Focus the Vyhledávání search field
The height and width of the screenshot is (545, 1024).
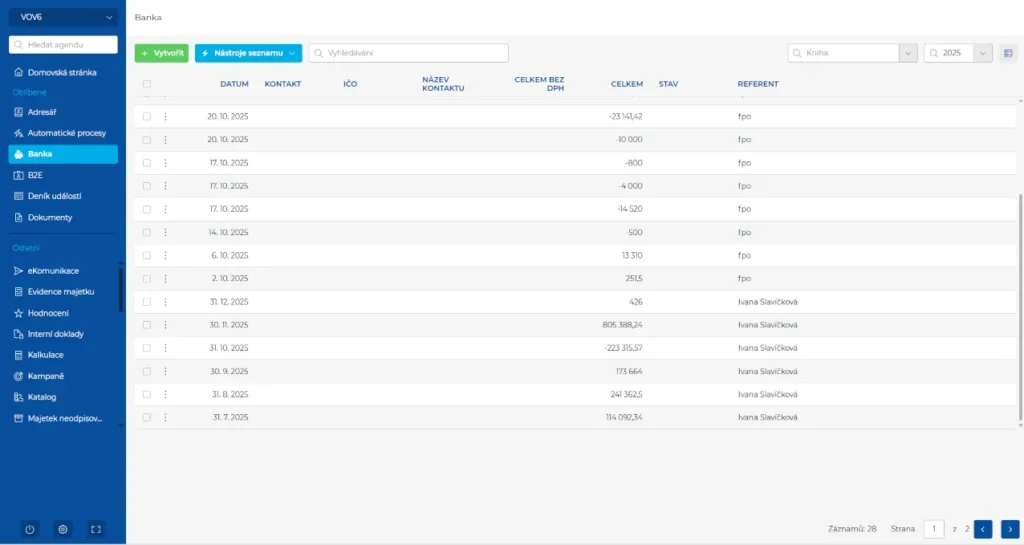coord(410,53)
